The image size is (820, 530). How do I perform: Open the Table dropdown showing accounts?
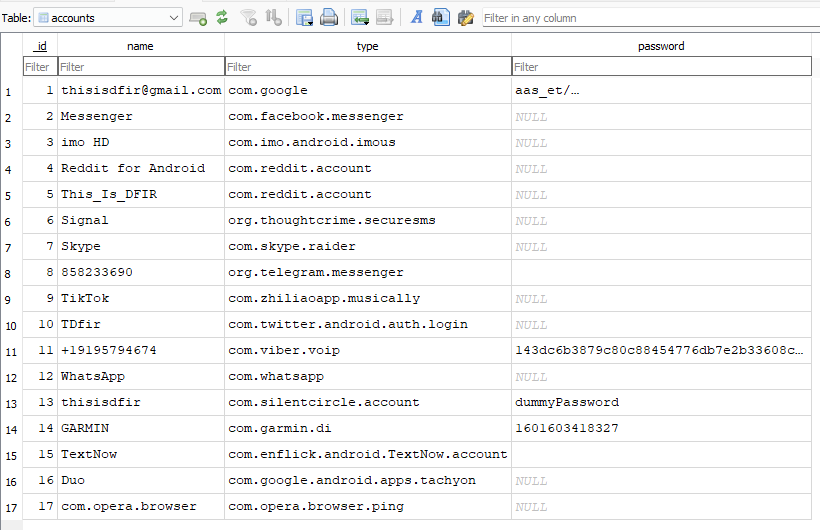pyautogui.click(x=108, y=18)
